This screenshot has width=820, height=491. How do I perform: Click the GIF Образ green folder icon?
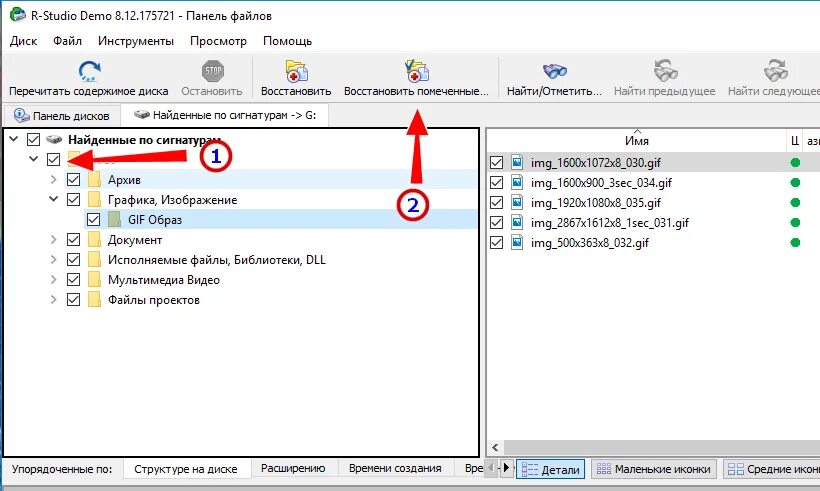(115, 220)
